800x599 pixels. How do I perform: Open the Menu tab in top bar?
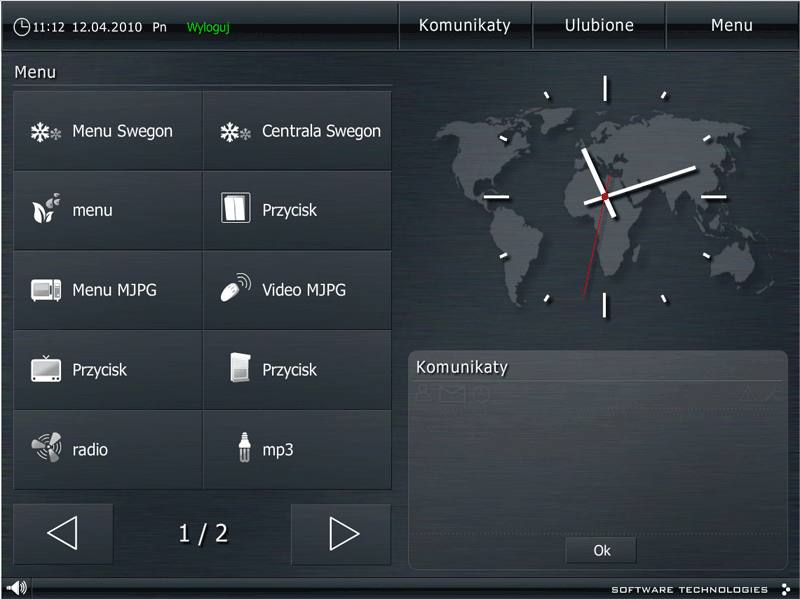click(731, 26)
